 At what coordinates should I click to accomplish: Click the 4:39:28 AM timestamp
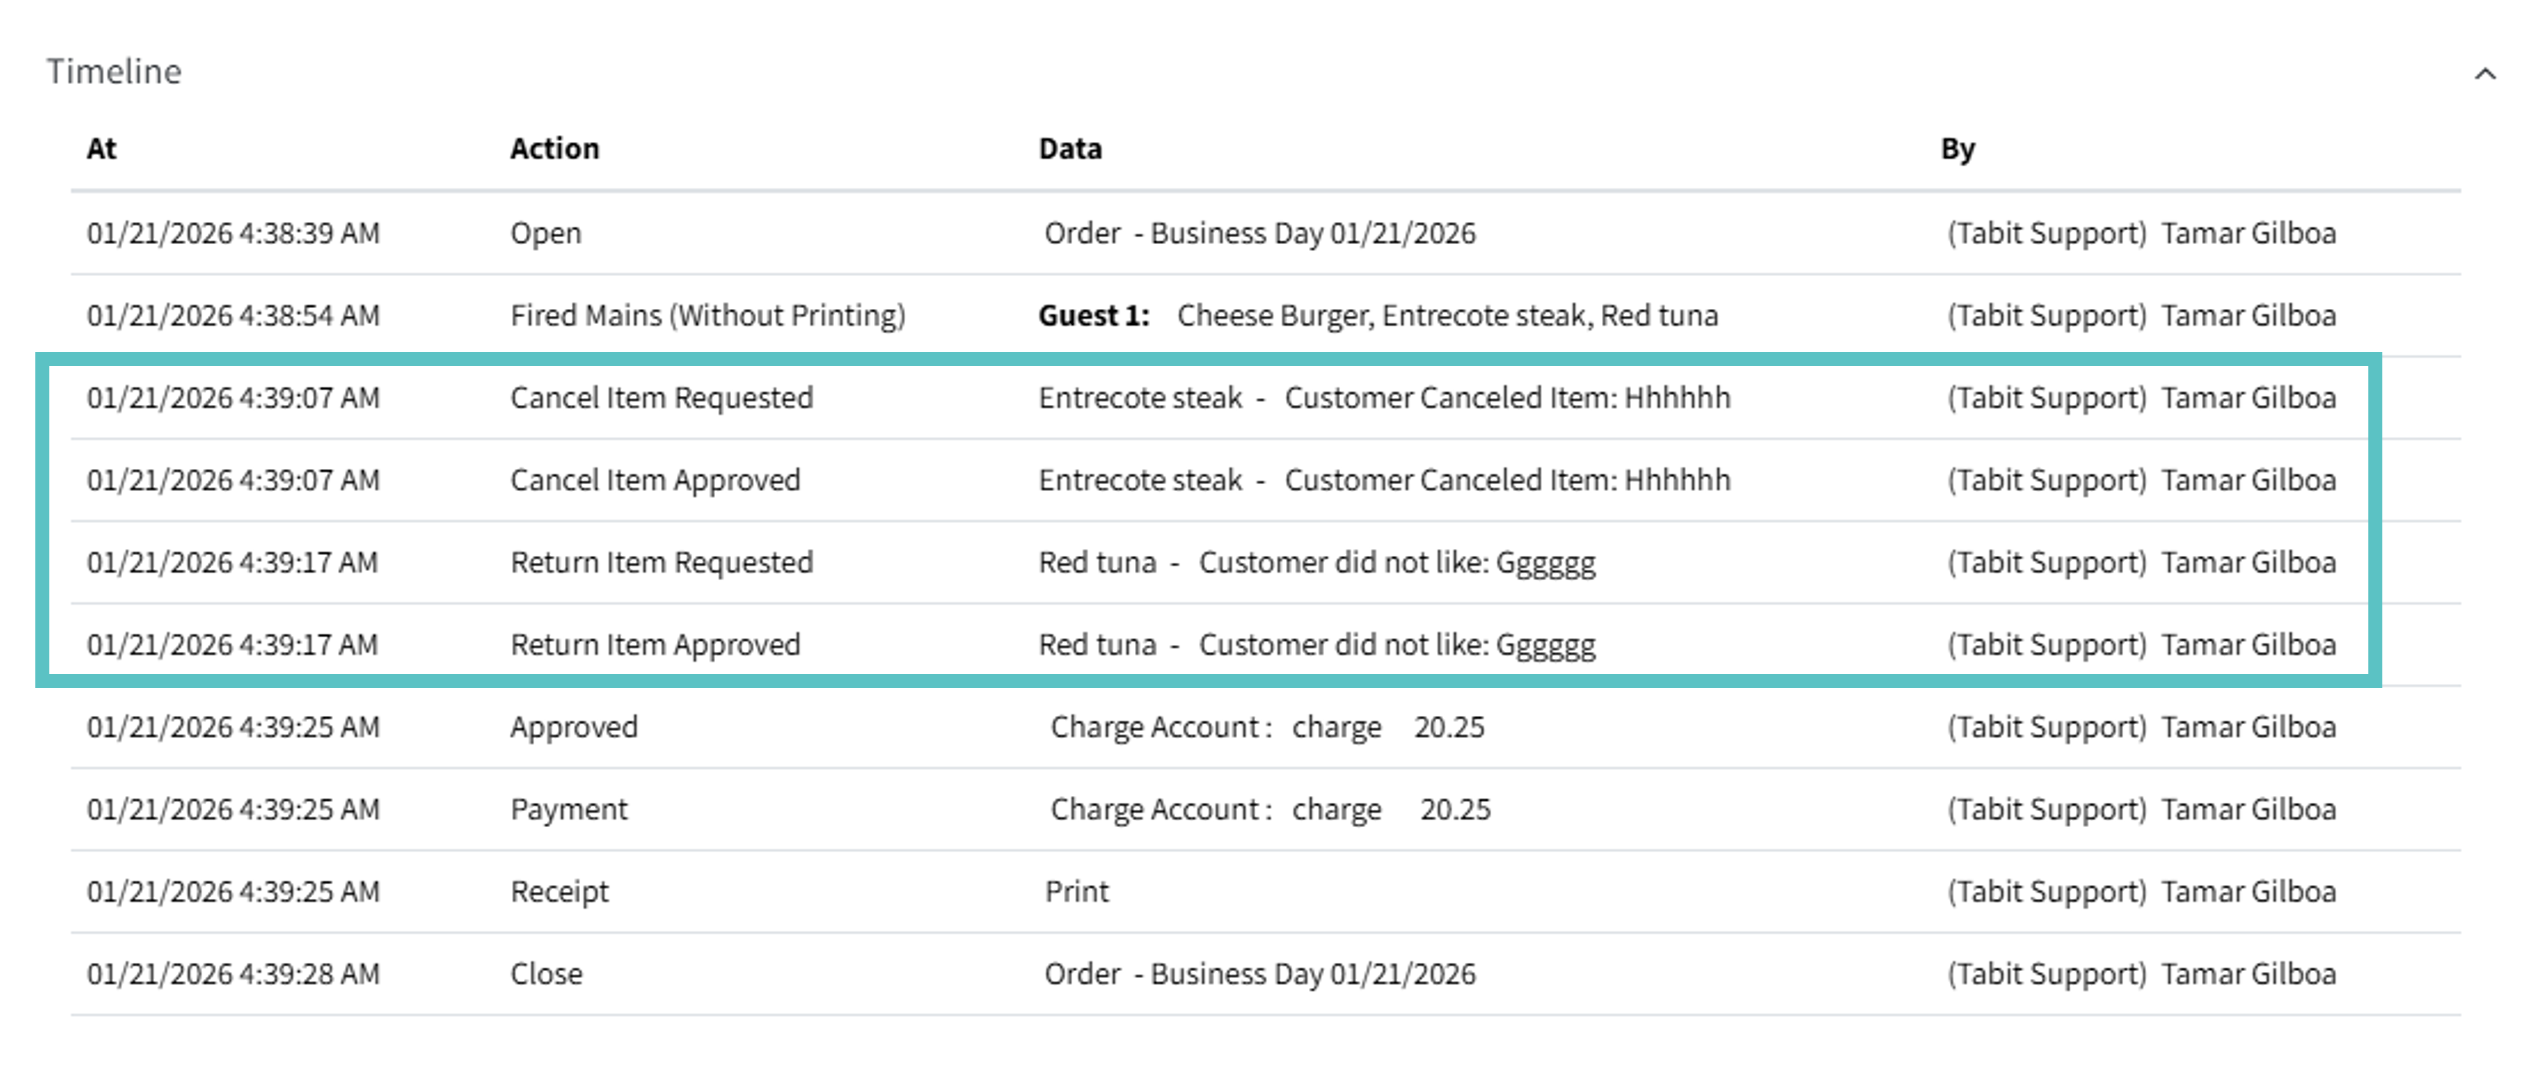233,974
